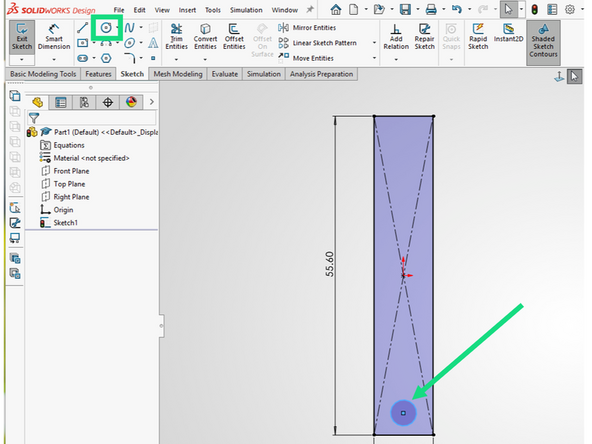Click the Open document icon
This screenshot has width=592, height=444.
click(x=379, y=9)
